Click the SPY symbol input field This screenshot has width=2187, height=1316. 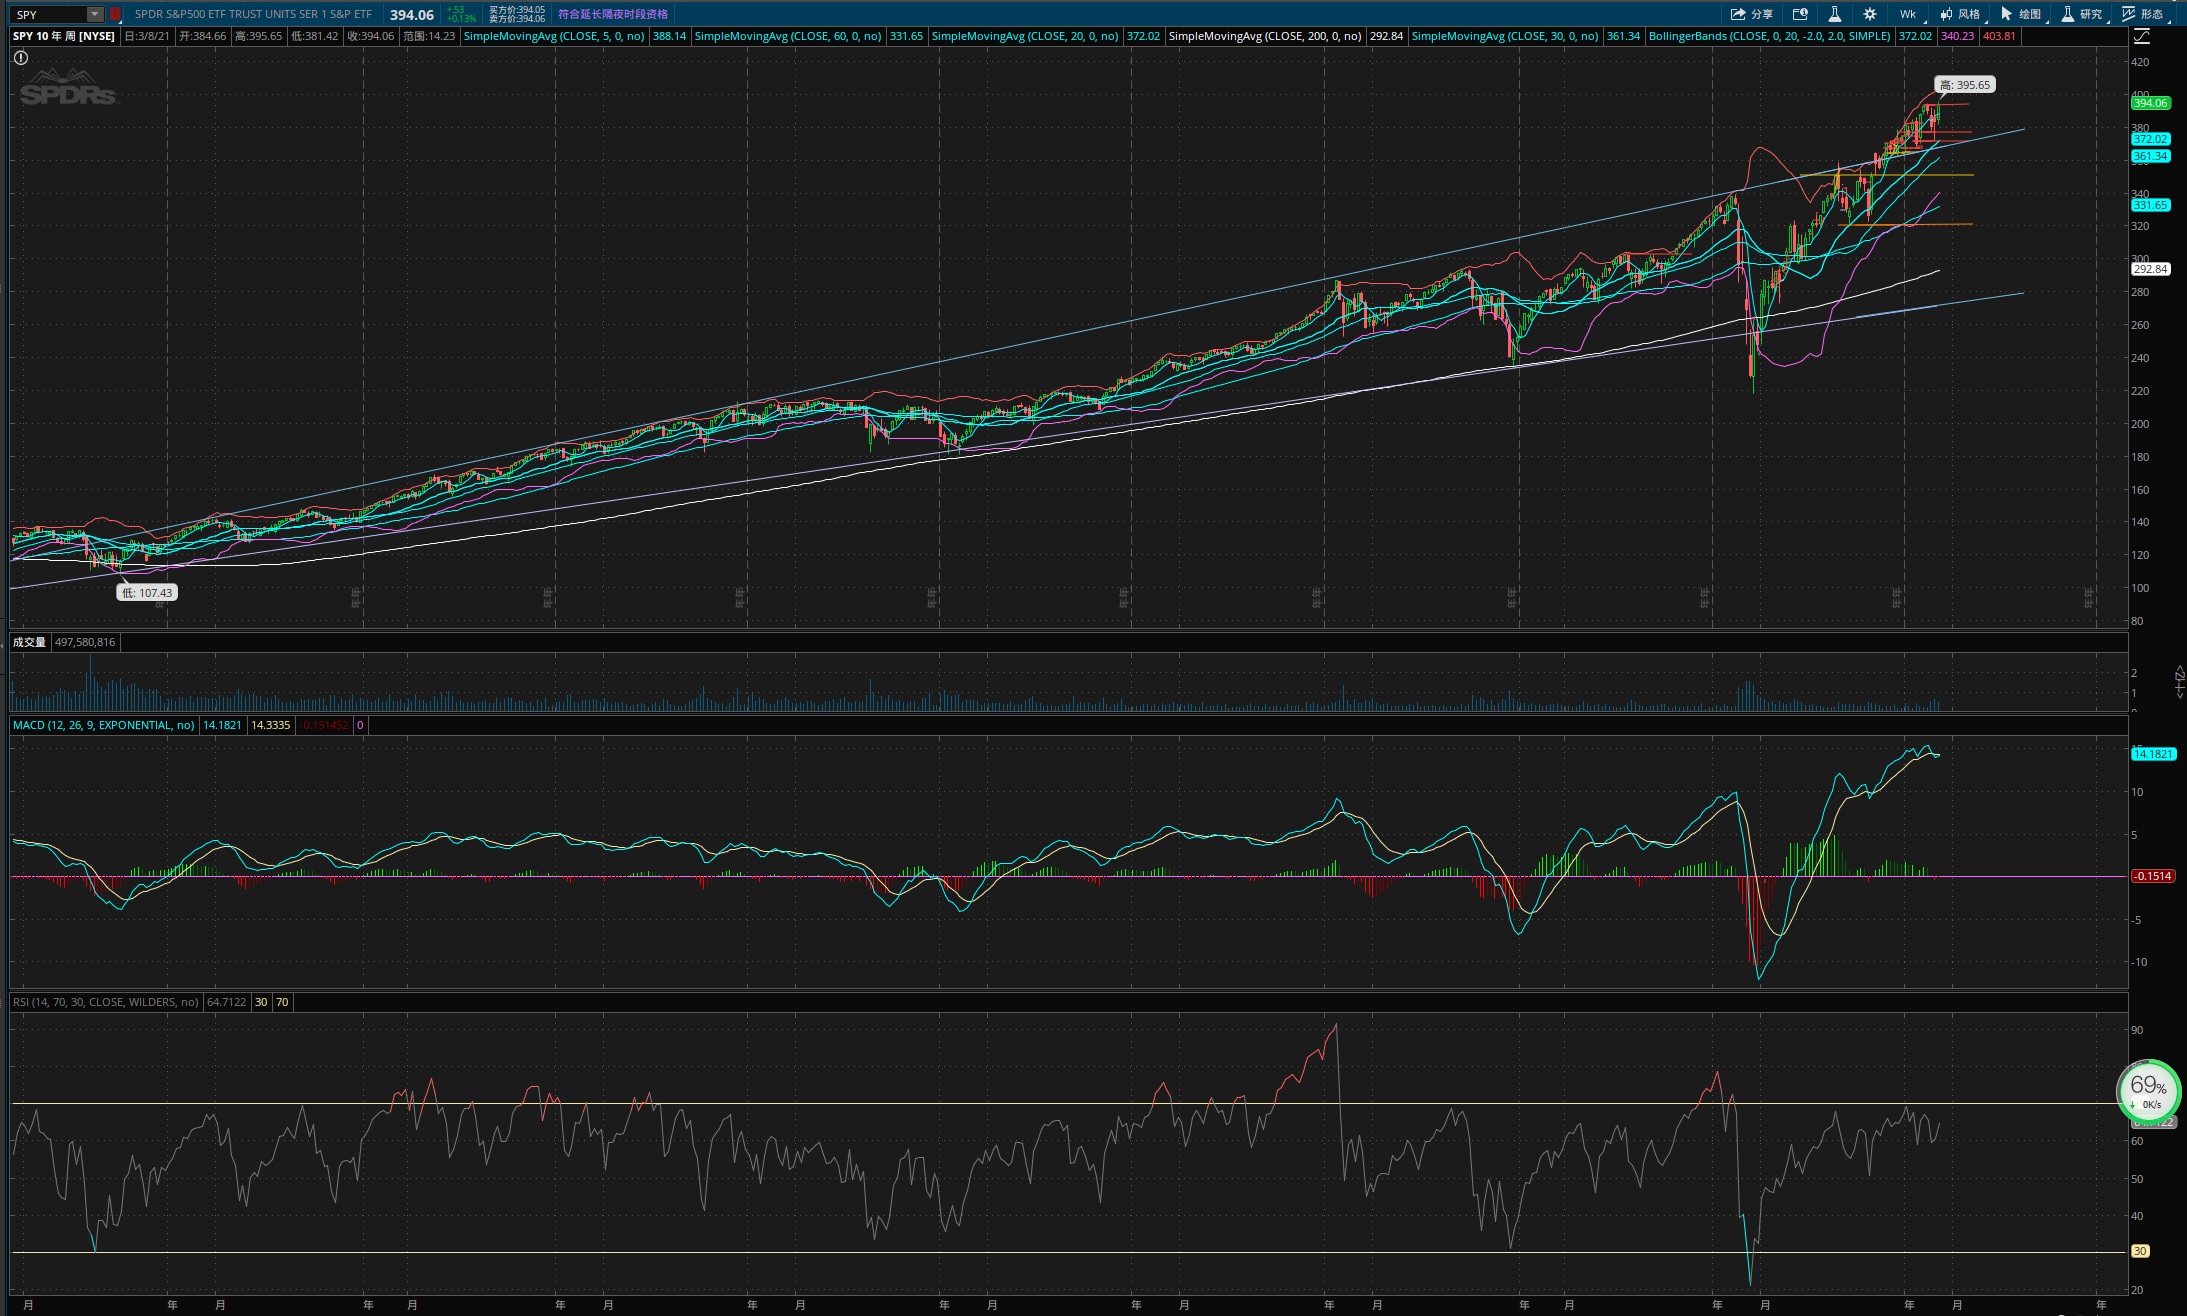[50, 14]
